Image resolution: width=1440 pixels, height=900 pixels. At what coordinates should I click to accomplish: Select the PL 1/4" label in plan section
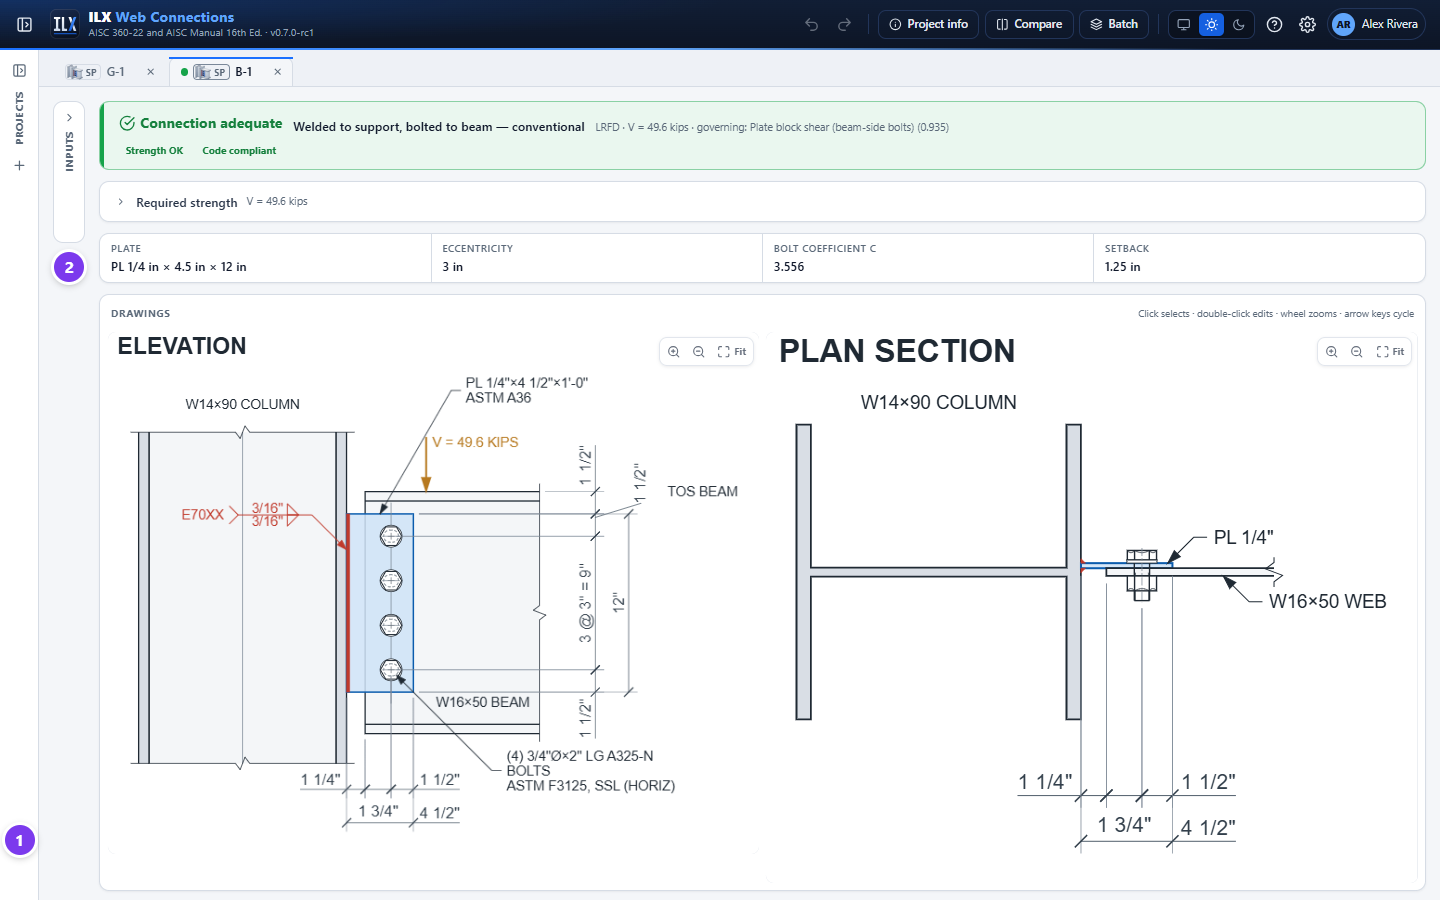(x=1244, y=537)
